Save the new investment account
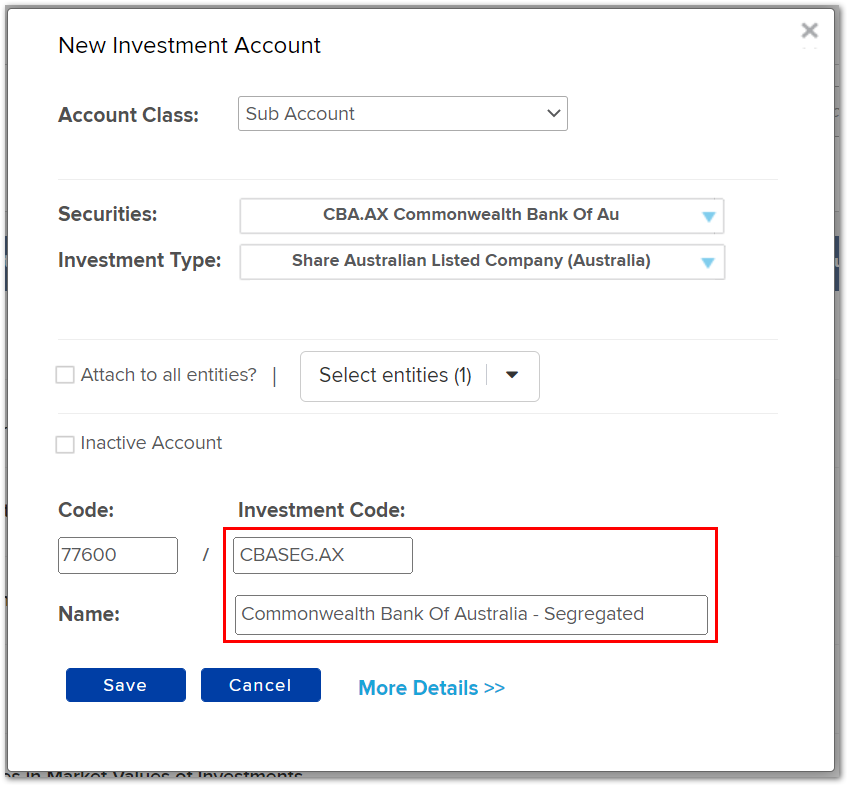 click(125, 685)
